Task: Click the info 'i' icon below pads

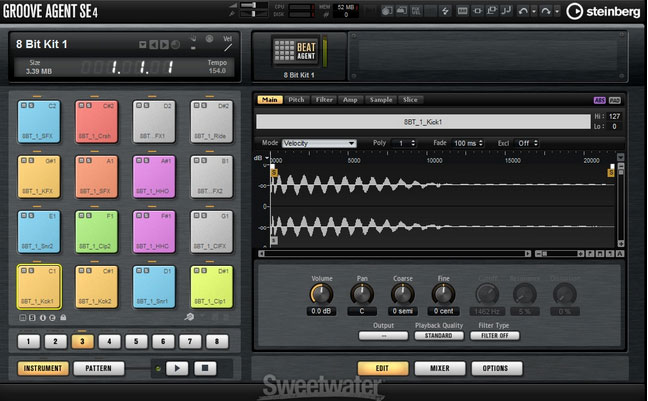Action: (x=43, y=318)
